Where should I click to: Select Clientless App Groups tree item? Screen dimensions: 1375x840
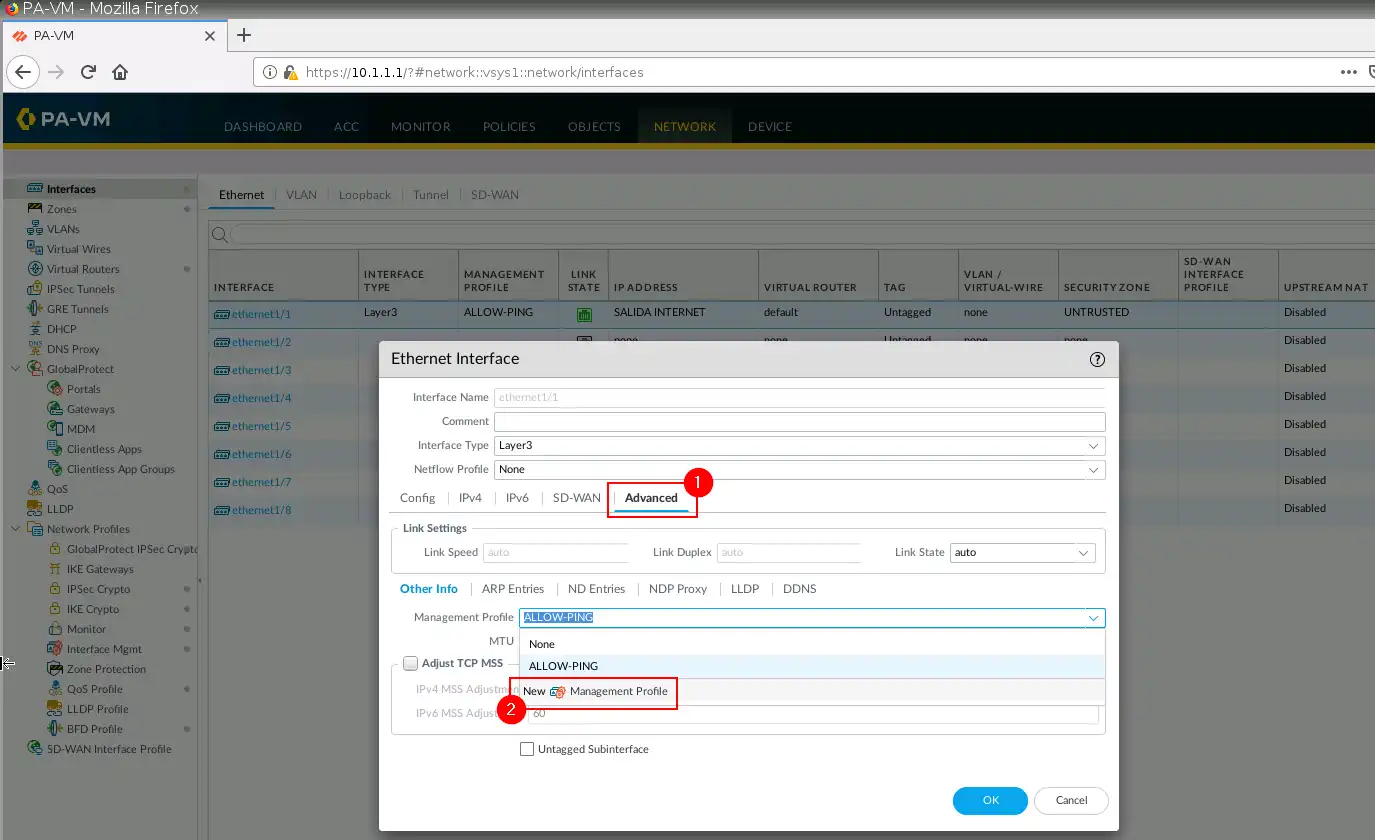[x=120, y=469]
